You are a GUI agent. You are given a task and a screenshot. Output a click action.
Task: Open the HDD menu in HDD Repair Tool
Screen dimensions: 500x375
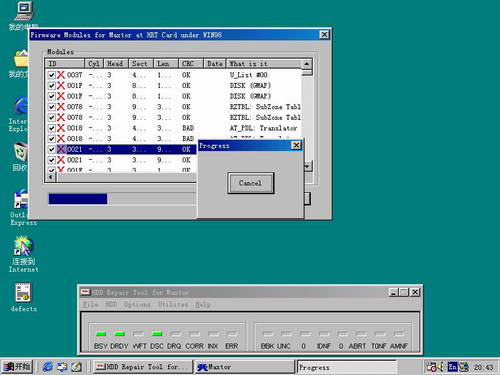(x=111, y=305)
